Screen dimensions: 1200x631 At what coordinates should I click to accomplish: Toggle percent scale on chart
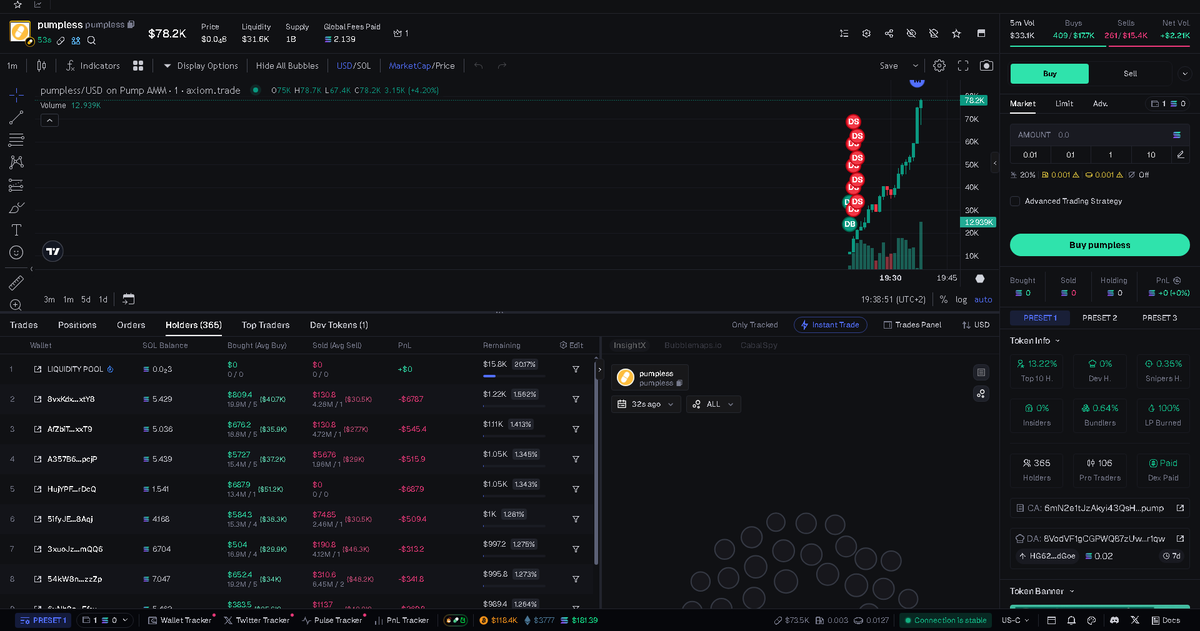tap(943, 299)
